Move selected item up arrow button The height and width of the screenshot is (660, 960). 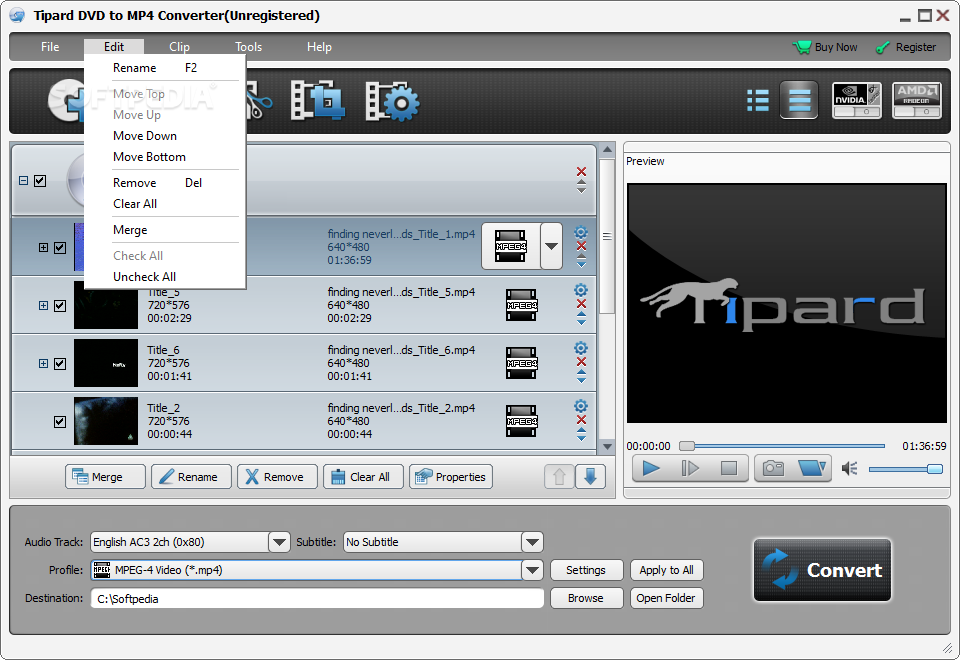559,476
